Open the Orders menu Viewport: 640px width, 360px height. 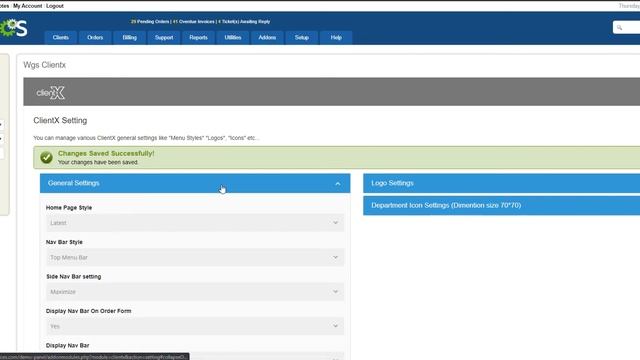(x=95, y=38)
